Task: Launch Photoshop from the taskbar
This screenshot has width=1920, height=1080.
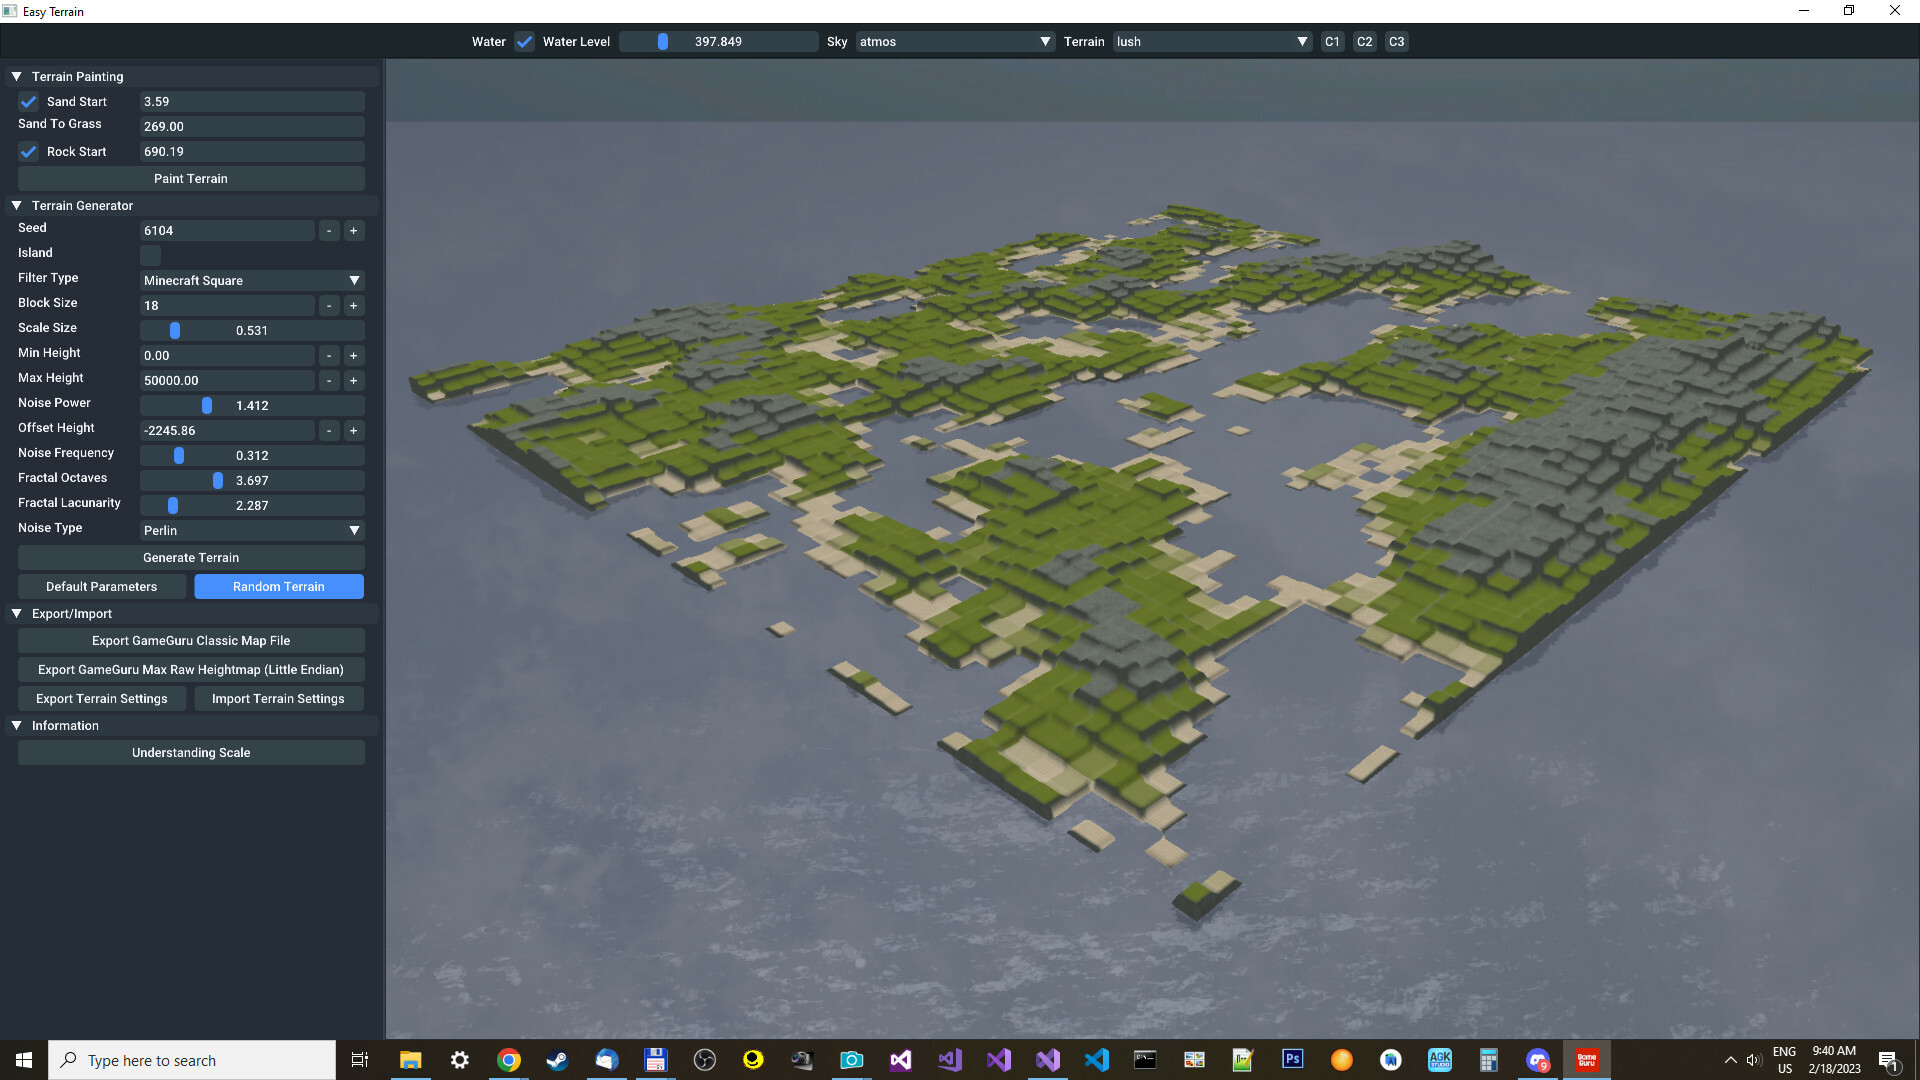Action: pyautogui.click(x=1293, y=1059)
